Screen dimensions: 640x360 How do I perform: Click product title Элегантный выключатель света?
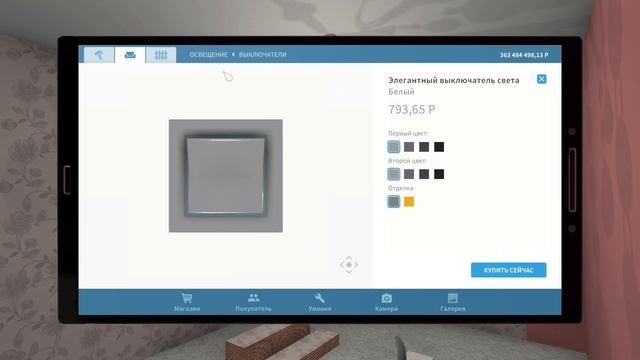click(453, 80)
